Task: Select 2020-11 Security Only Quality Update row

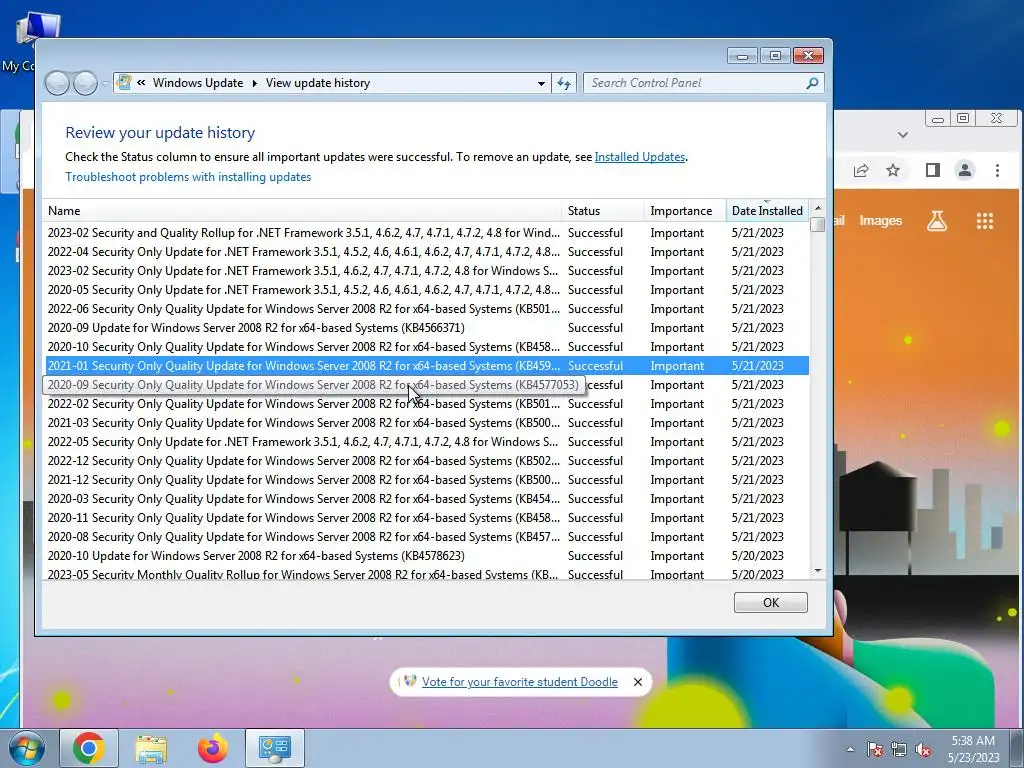Action: [x=427, y=518]
